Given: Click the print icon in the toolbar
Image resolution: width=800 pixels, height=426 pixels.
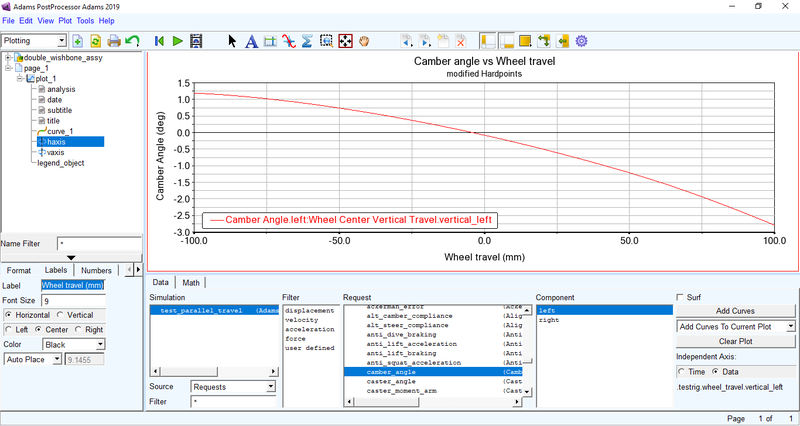Looking at the screenshot, I should pyautogui.click(x=114, y=41).
